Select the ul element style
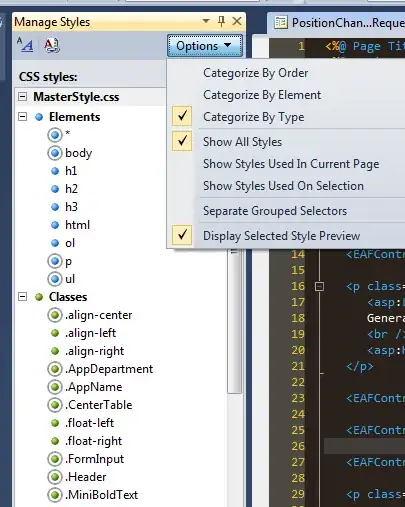Image resolution: width=405 pixels, height=507 pixels. tap(70, 279)
